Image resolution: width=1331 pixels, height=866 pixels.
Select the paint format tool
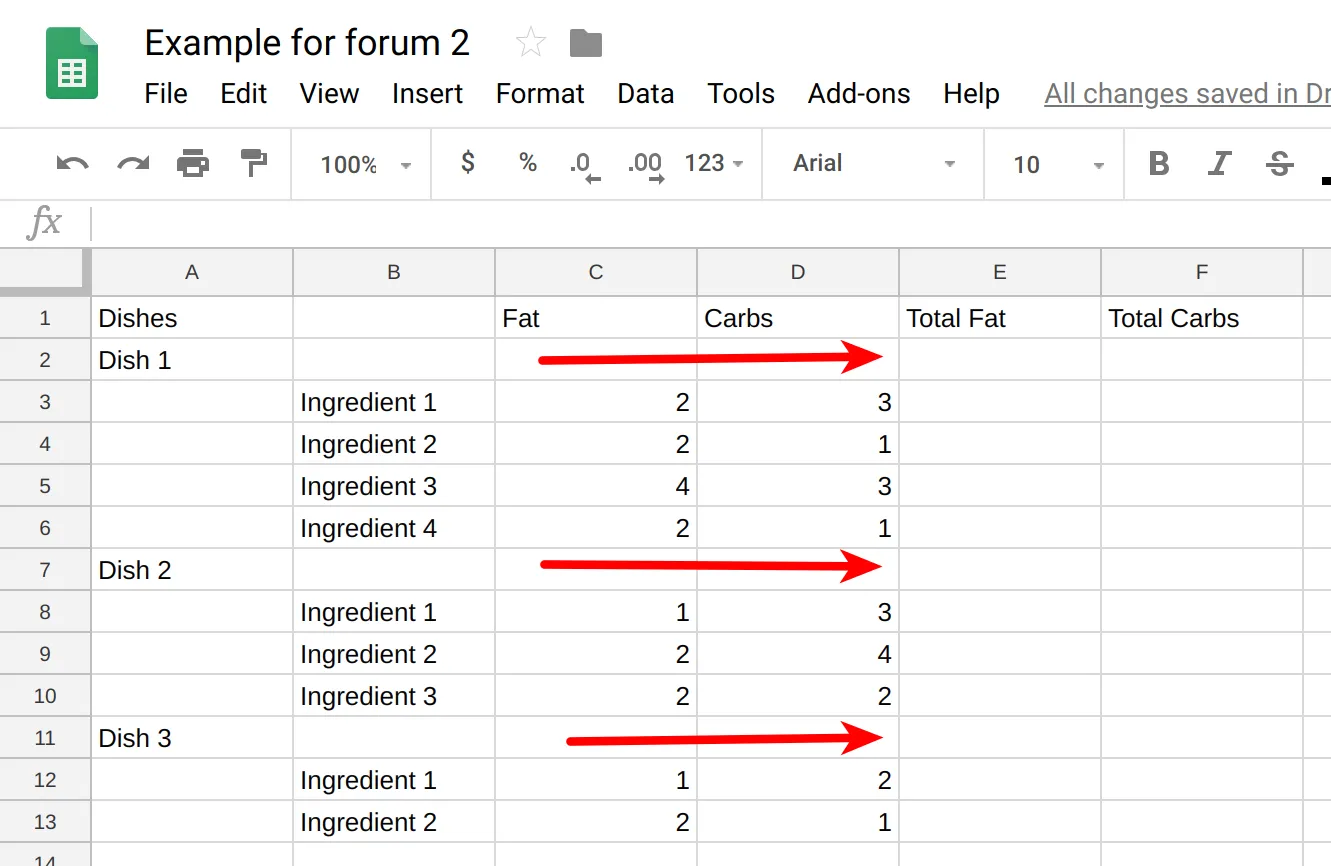[255, 164]
